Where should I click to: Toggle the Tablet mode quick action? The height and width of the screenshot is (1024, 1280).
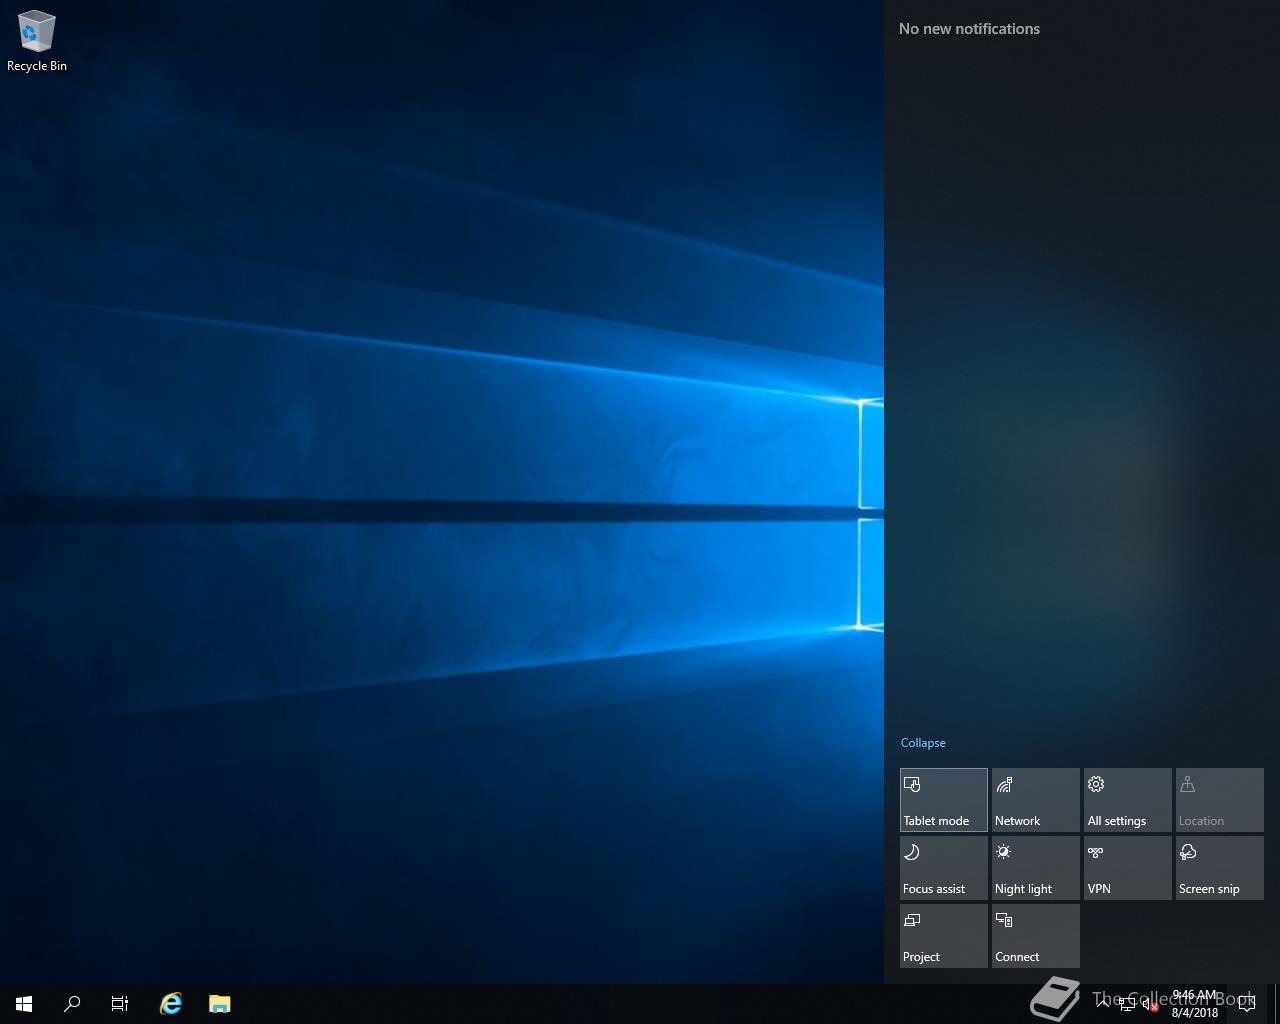pos(943,799)
